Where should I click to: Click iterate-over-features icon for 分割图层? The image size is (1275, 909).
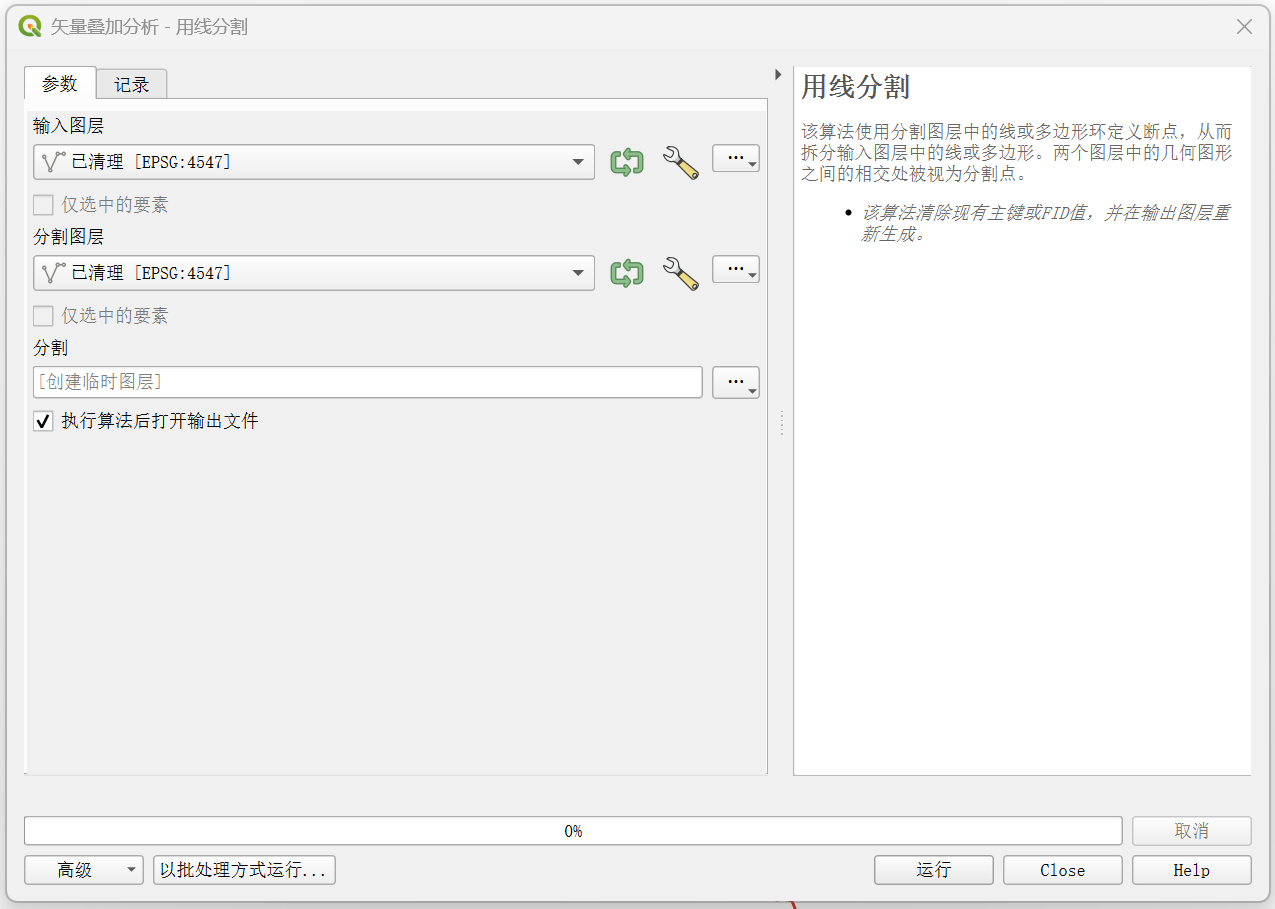tap(627, 273)
